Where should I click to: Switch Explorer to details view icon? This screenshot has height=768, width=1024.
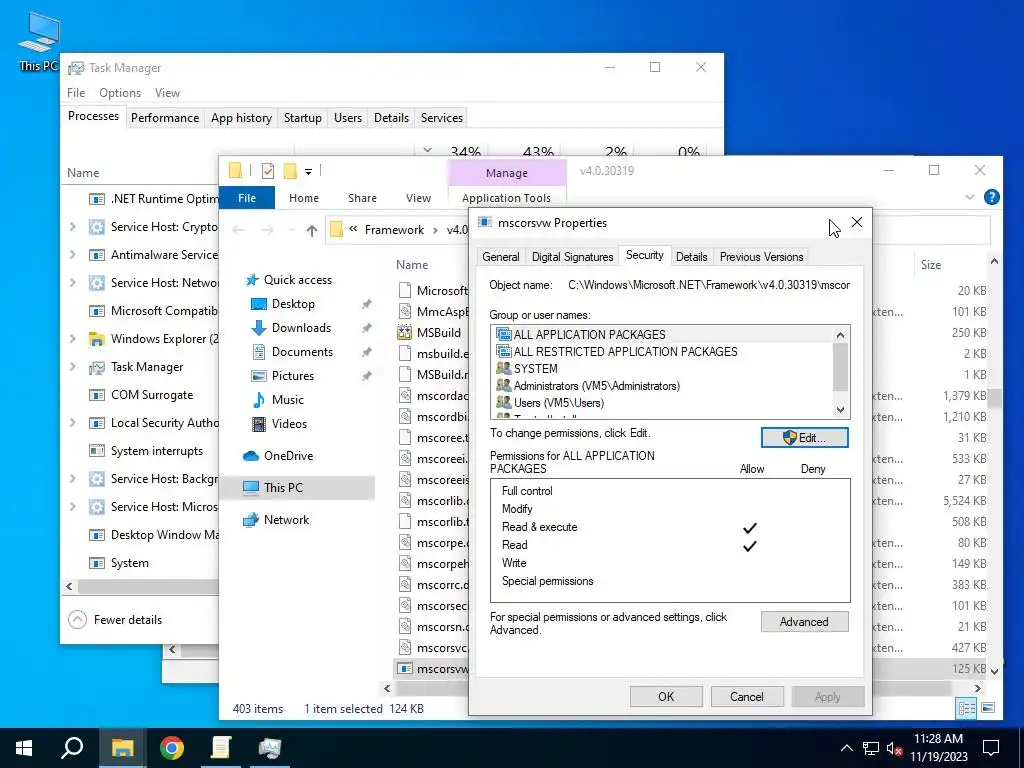966,708
